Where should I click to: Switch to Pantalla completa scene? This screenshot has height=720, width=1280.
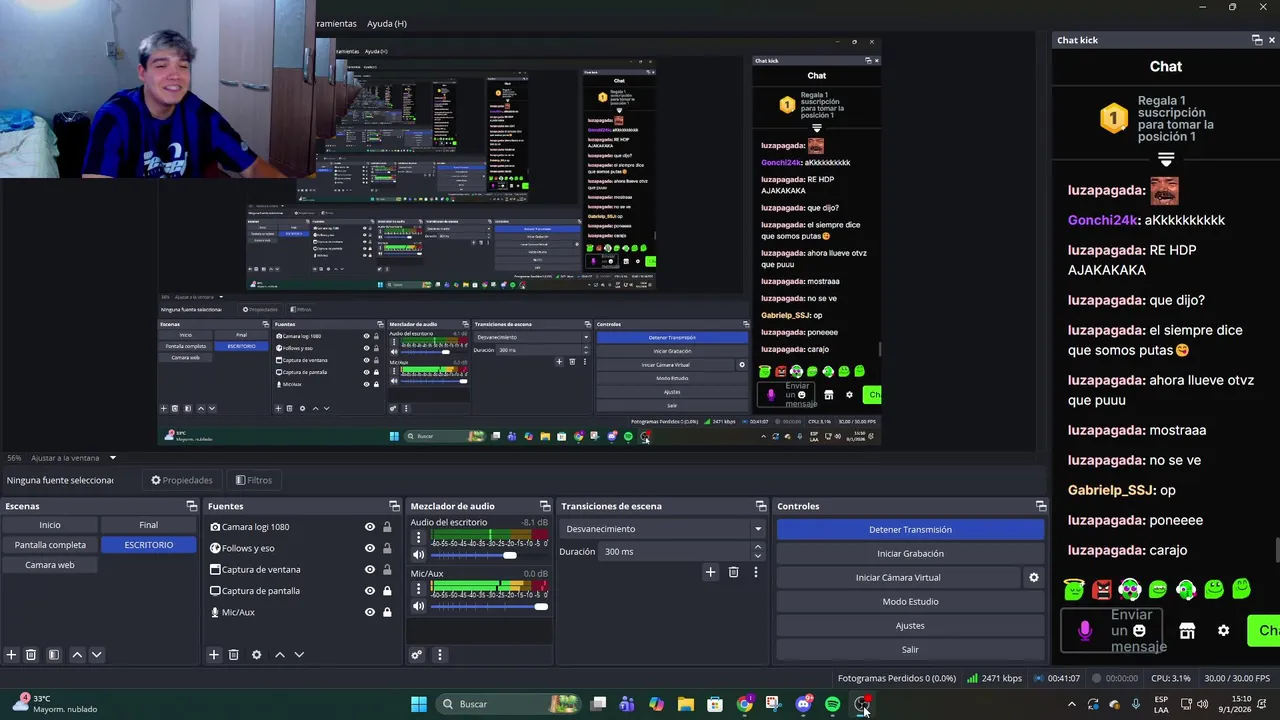point(50,545)
